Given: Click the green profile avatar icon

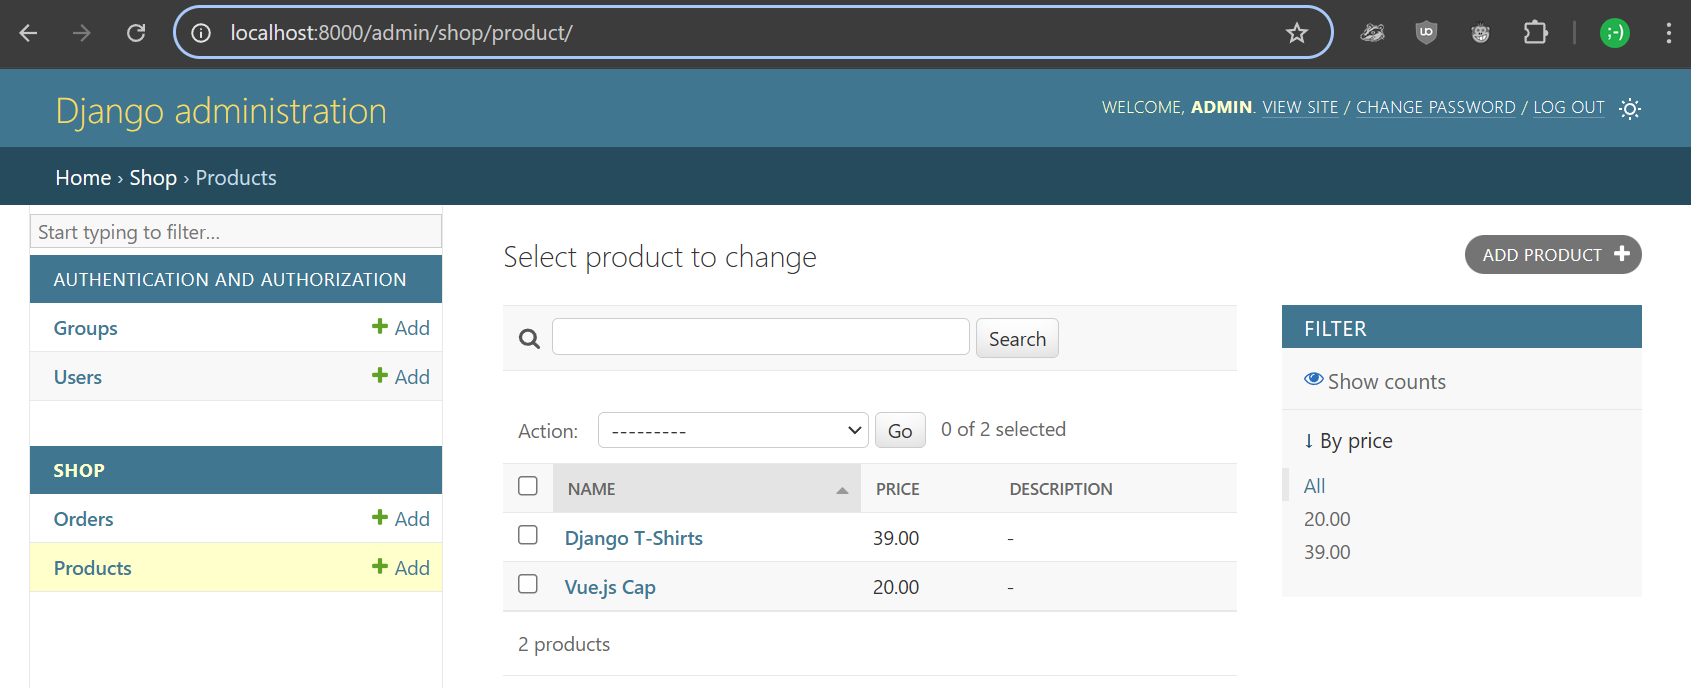Looking at the screenshot, I should tap(1614, 33).
